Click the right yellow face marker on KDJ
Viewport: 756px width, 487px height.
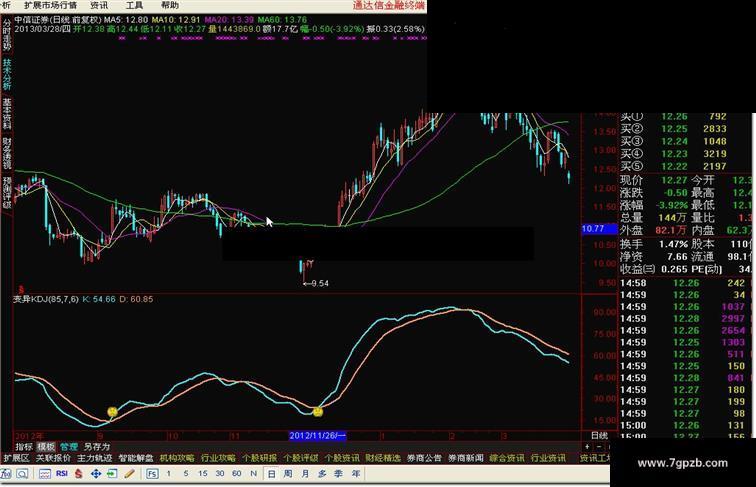[x=318, y=411]
